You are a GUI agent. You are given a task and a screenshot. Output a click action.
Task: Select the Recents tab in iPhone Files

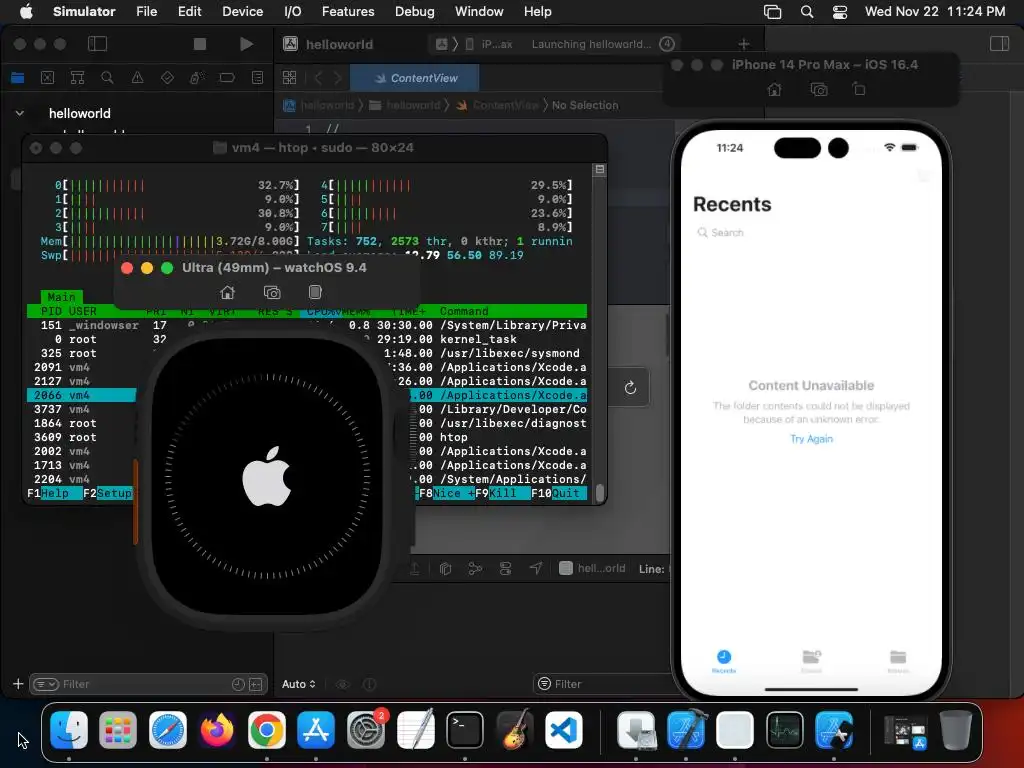(724, 661)
